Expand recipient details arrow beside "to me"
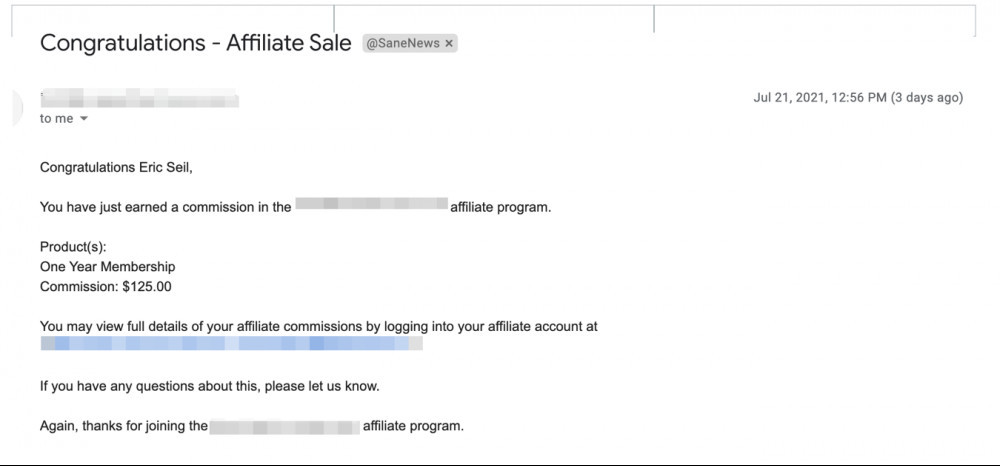 [84, 119]
